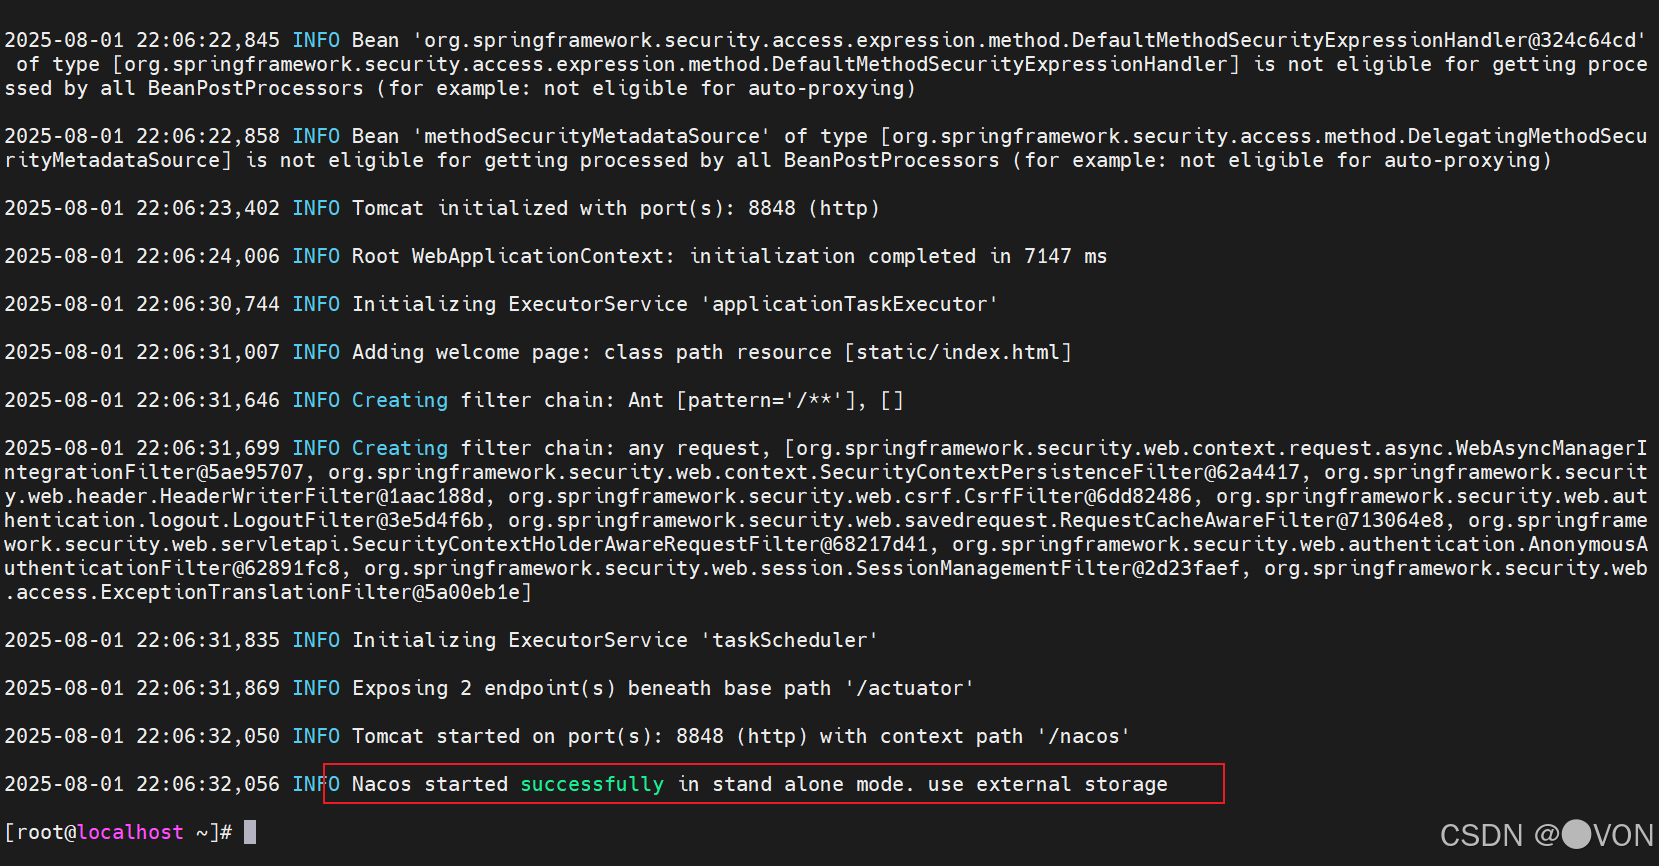Click the terminal cursor block at prompt
Screen dimensions: 1659x866
point(250,832)
